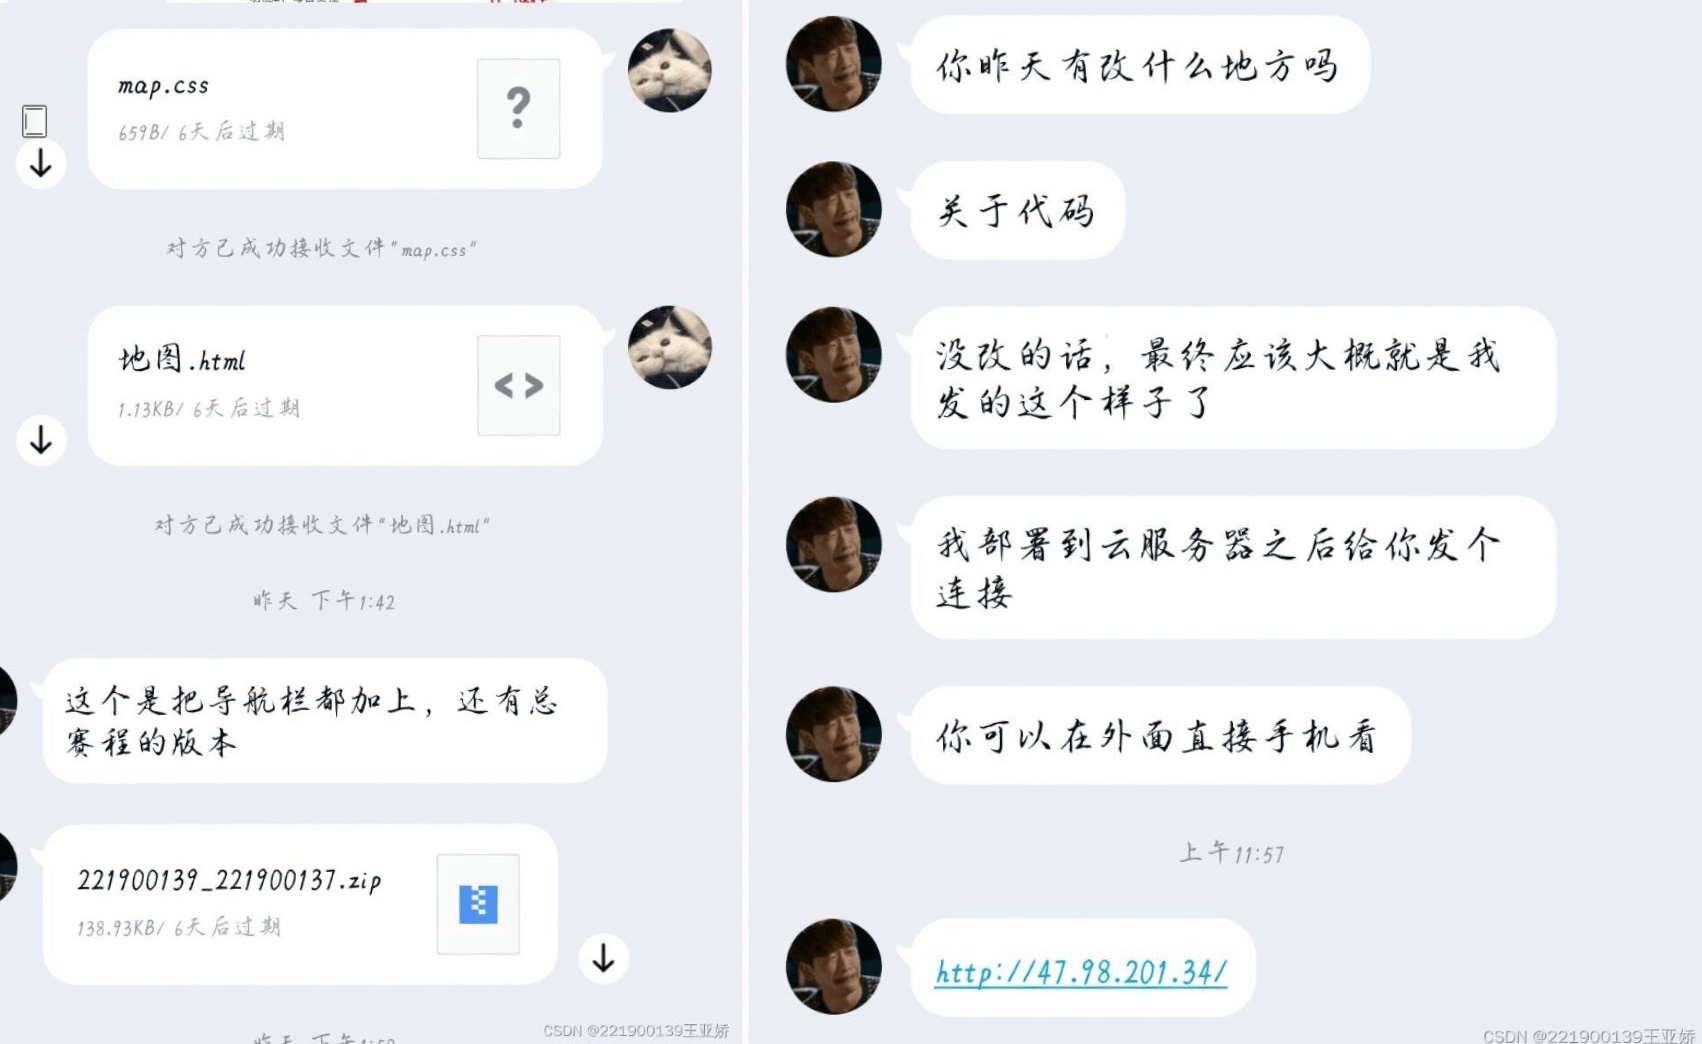Open the http://47.98.201.34/ link
The height and width of the screenshot is (1044, 1702).
[1081, 971]
